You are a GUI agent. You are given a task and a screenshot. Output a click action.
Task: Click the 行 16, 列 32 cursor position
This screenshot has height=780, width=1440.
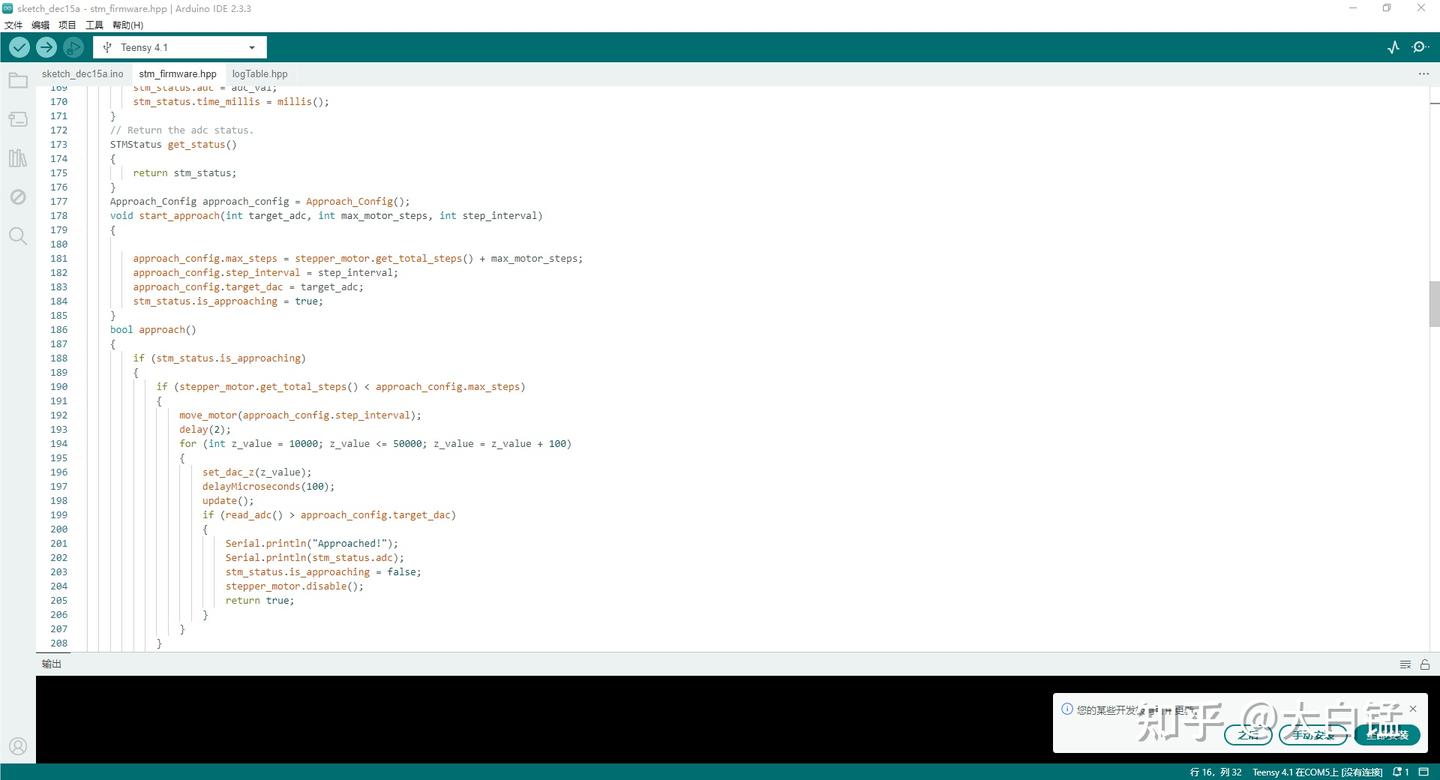pyautogui.click(x=1215, y=772)
